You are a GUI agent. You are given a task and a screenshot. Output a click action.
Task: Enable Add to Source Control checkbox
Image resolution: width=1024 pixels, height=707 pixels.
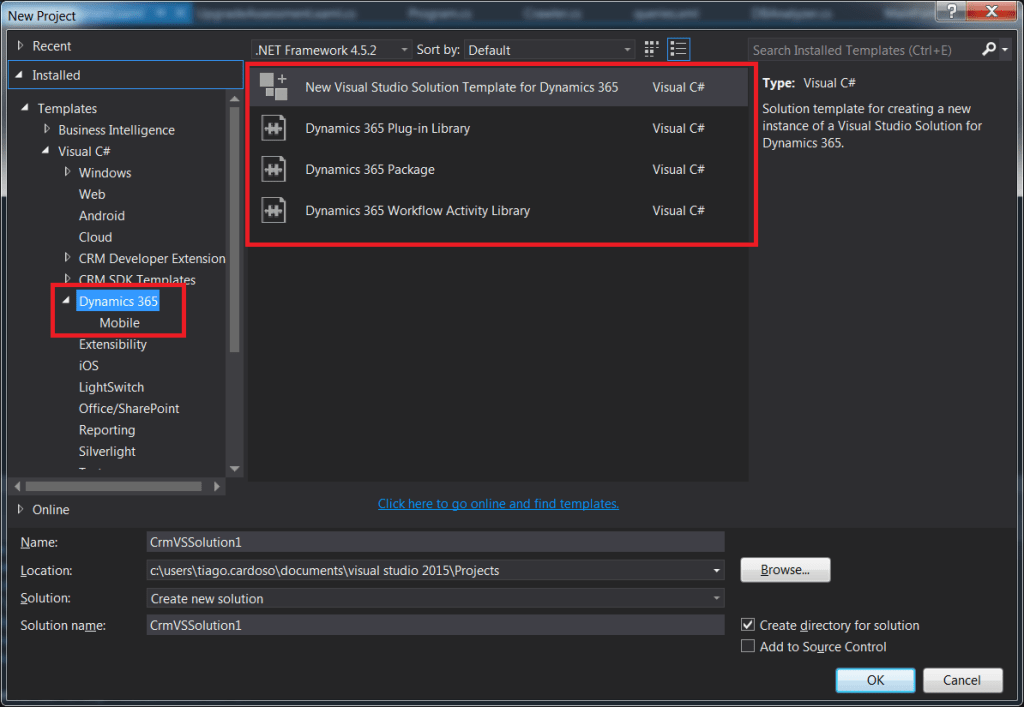point(747,646)
